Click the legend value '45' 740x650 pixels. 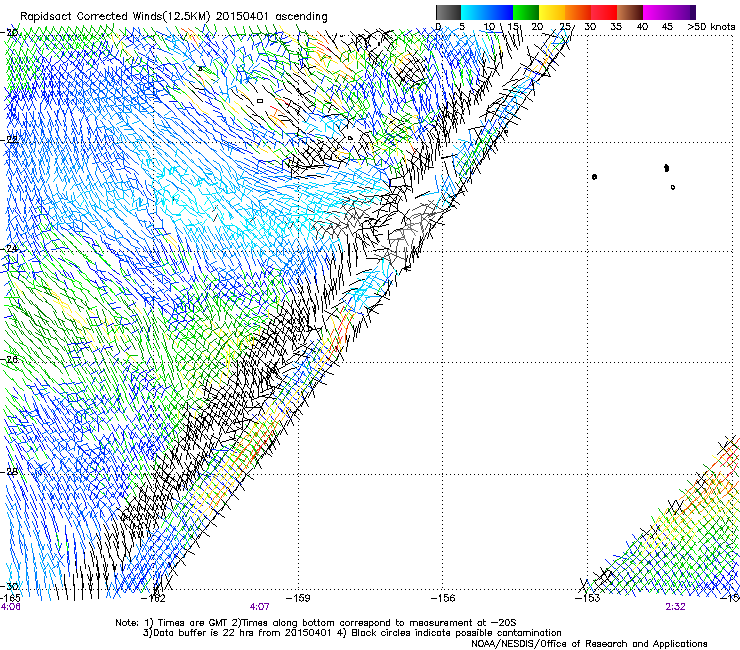point(667,27)
